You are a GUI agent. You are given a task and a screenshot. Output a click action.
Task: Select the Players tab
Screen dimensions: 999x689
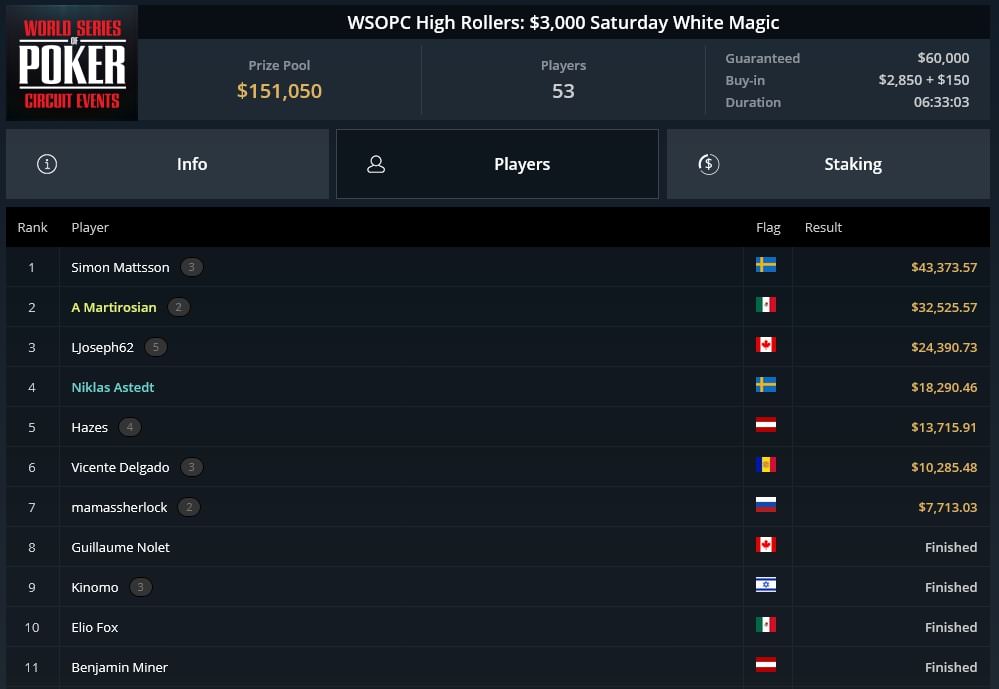pos(498,164)
